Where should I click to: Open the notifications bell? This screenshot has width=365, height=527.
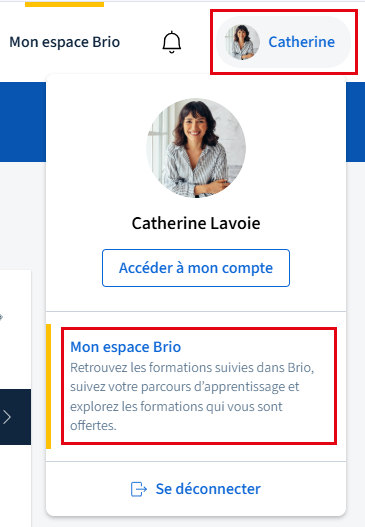point(172,42)
